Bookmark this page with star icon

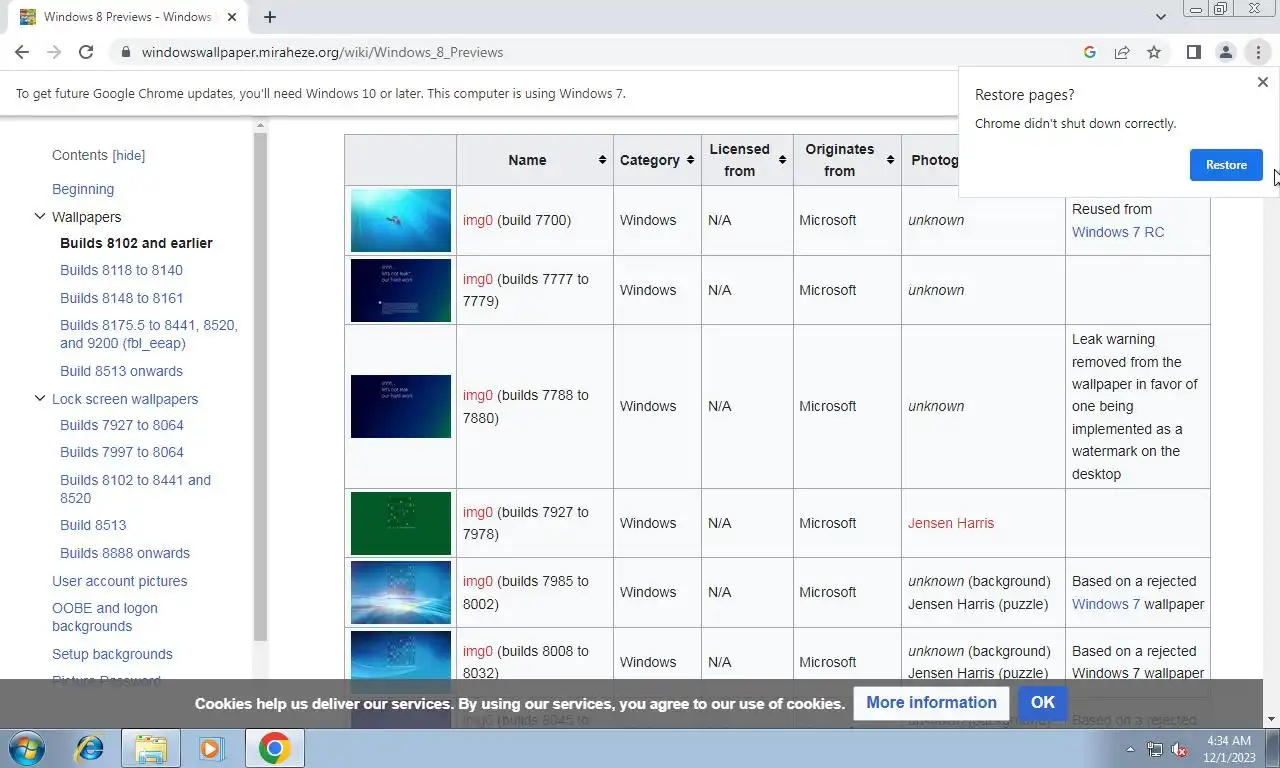click(1154, 52)
